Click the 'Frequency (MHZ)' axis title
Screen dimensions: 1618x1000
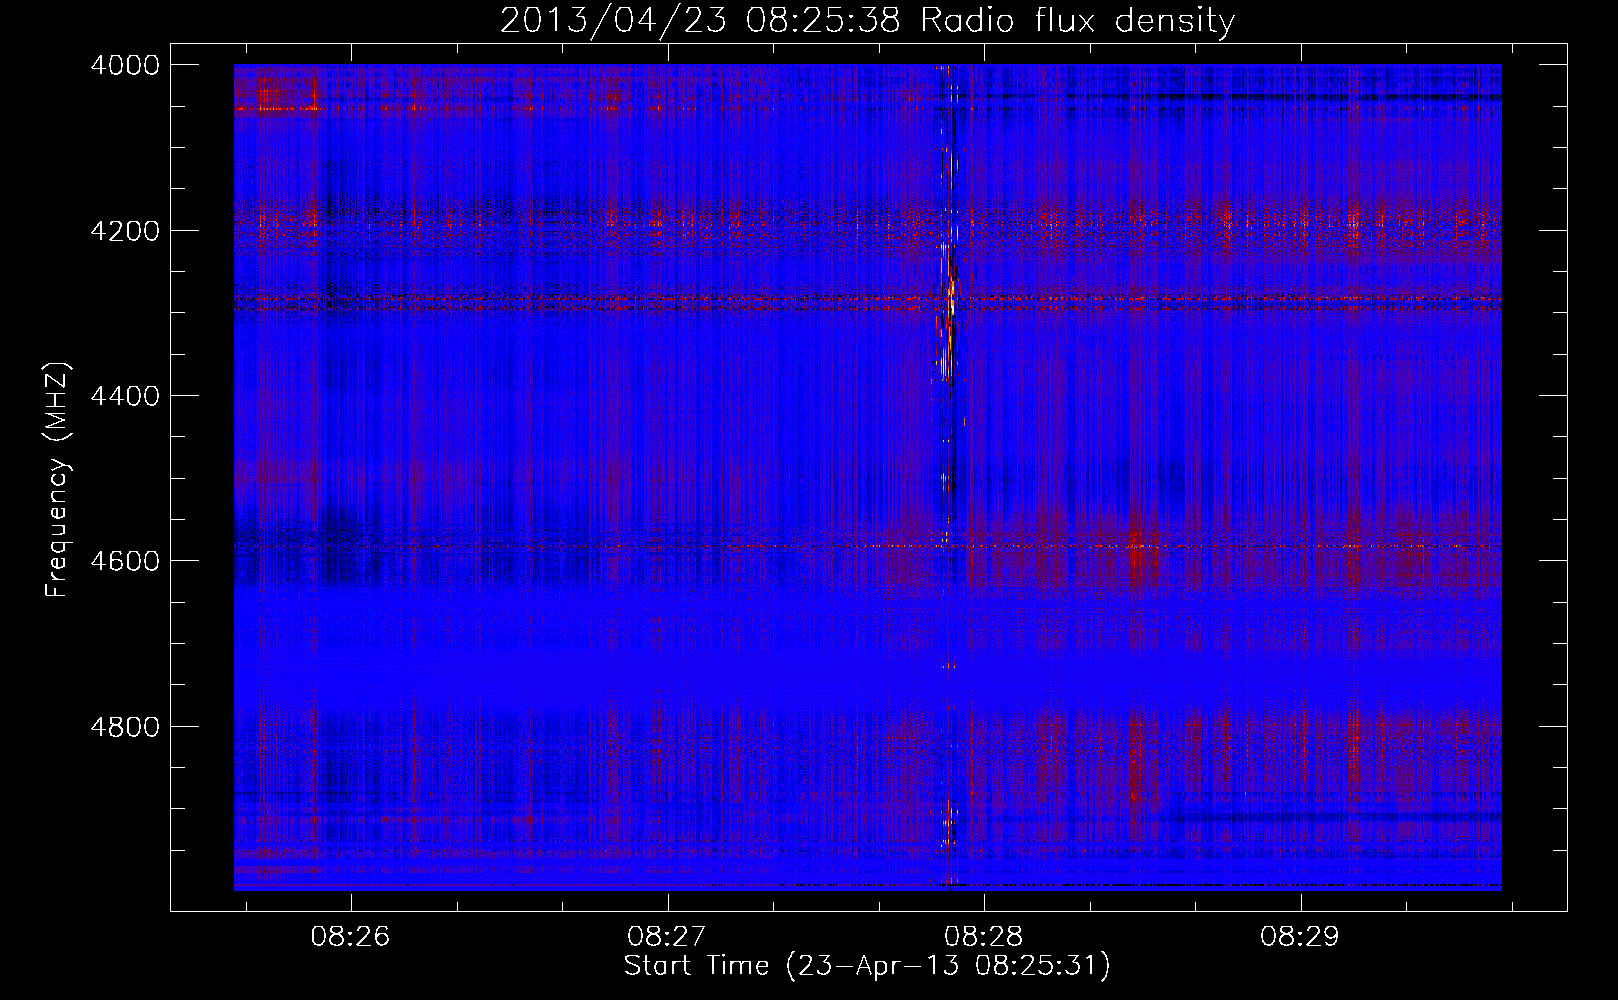(x=58, y=479)
